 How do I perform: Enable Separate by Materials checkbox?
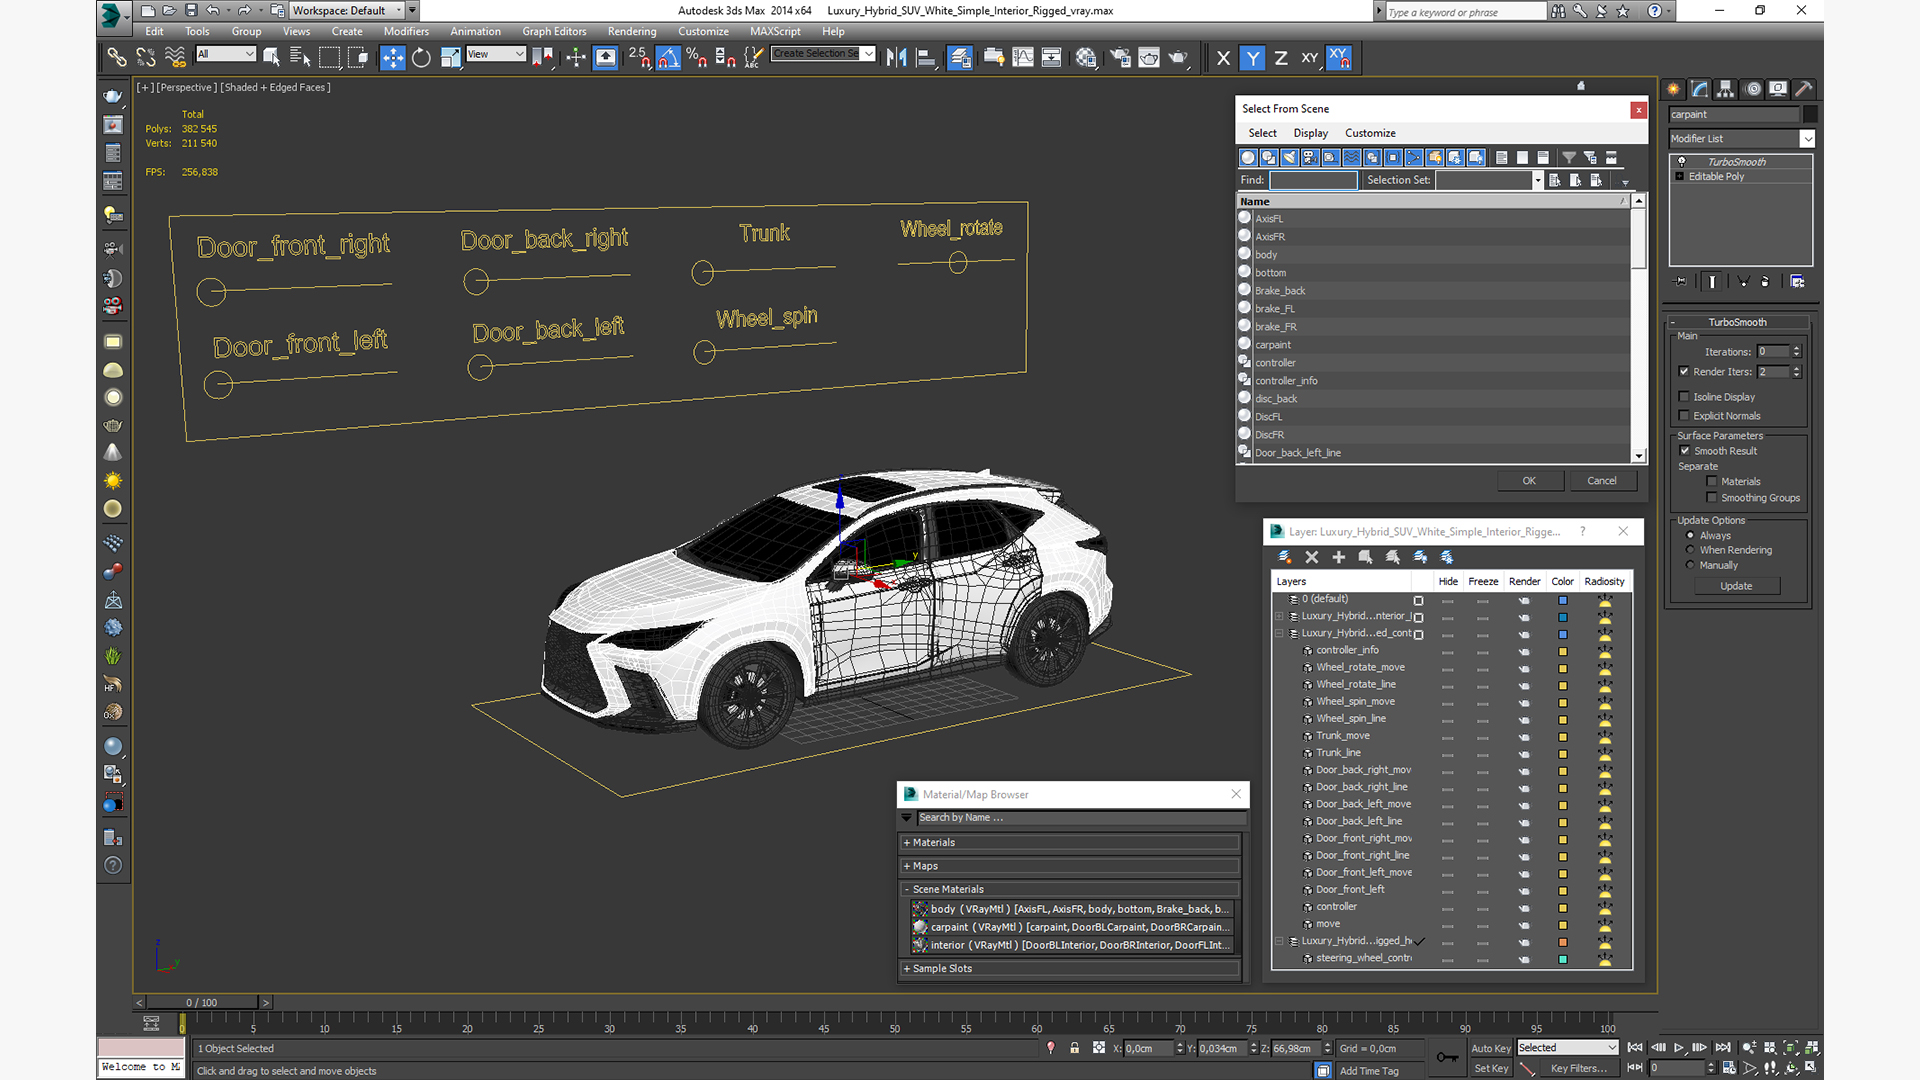point(1712,482)
